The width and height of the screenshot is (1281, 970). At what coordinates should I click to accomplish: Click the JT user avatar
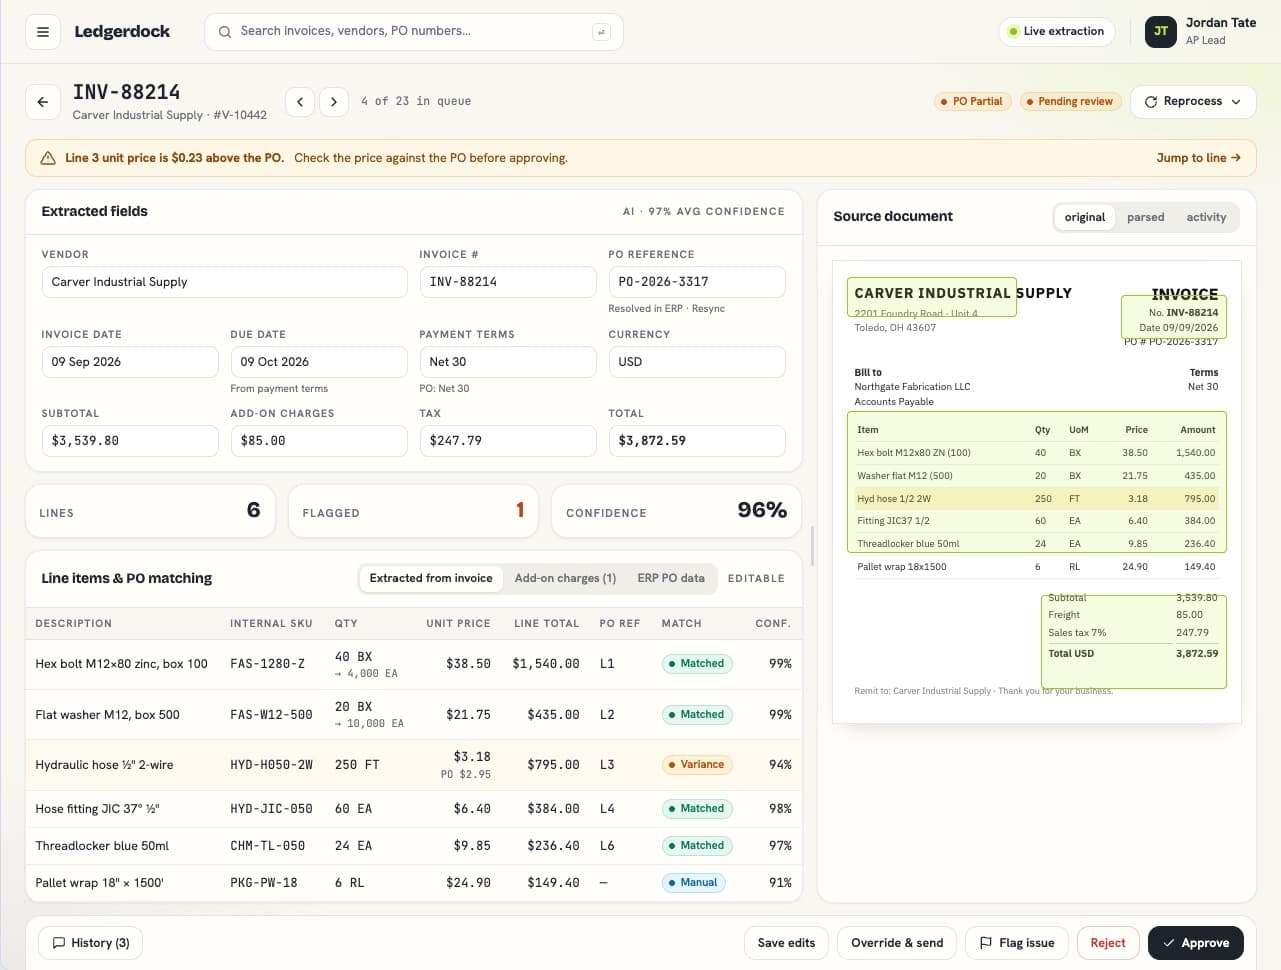pyautogui.click(x=1161, y=31)
